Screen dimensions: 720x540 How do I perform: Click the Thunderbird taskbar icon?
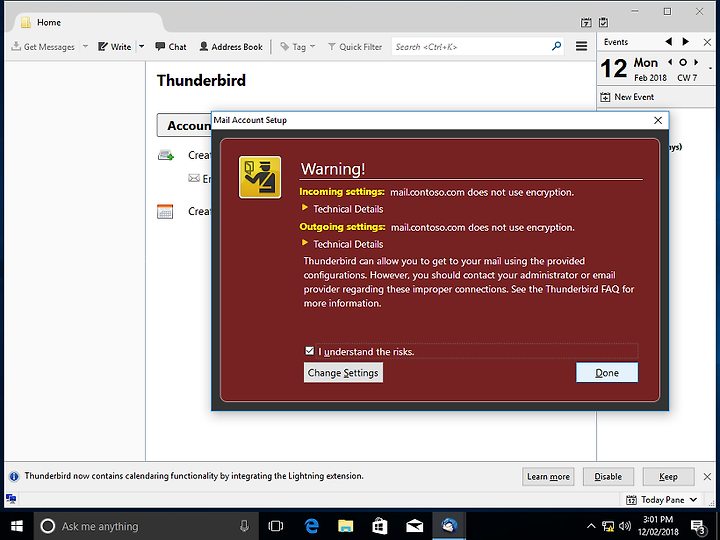click(449, 526)
